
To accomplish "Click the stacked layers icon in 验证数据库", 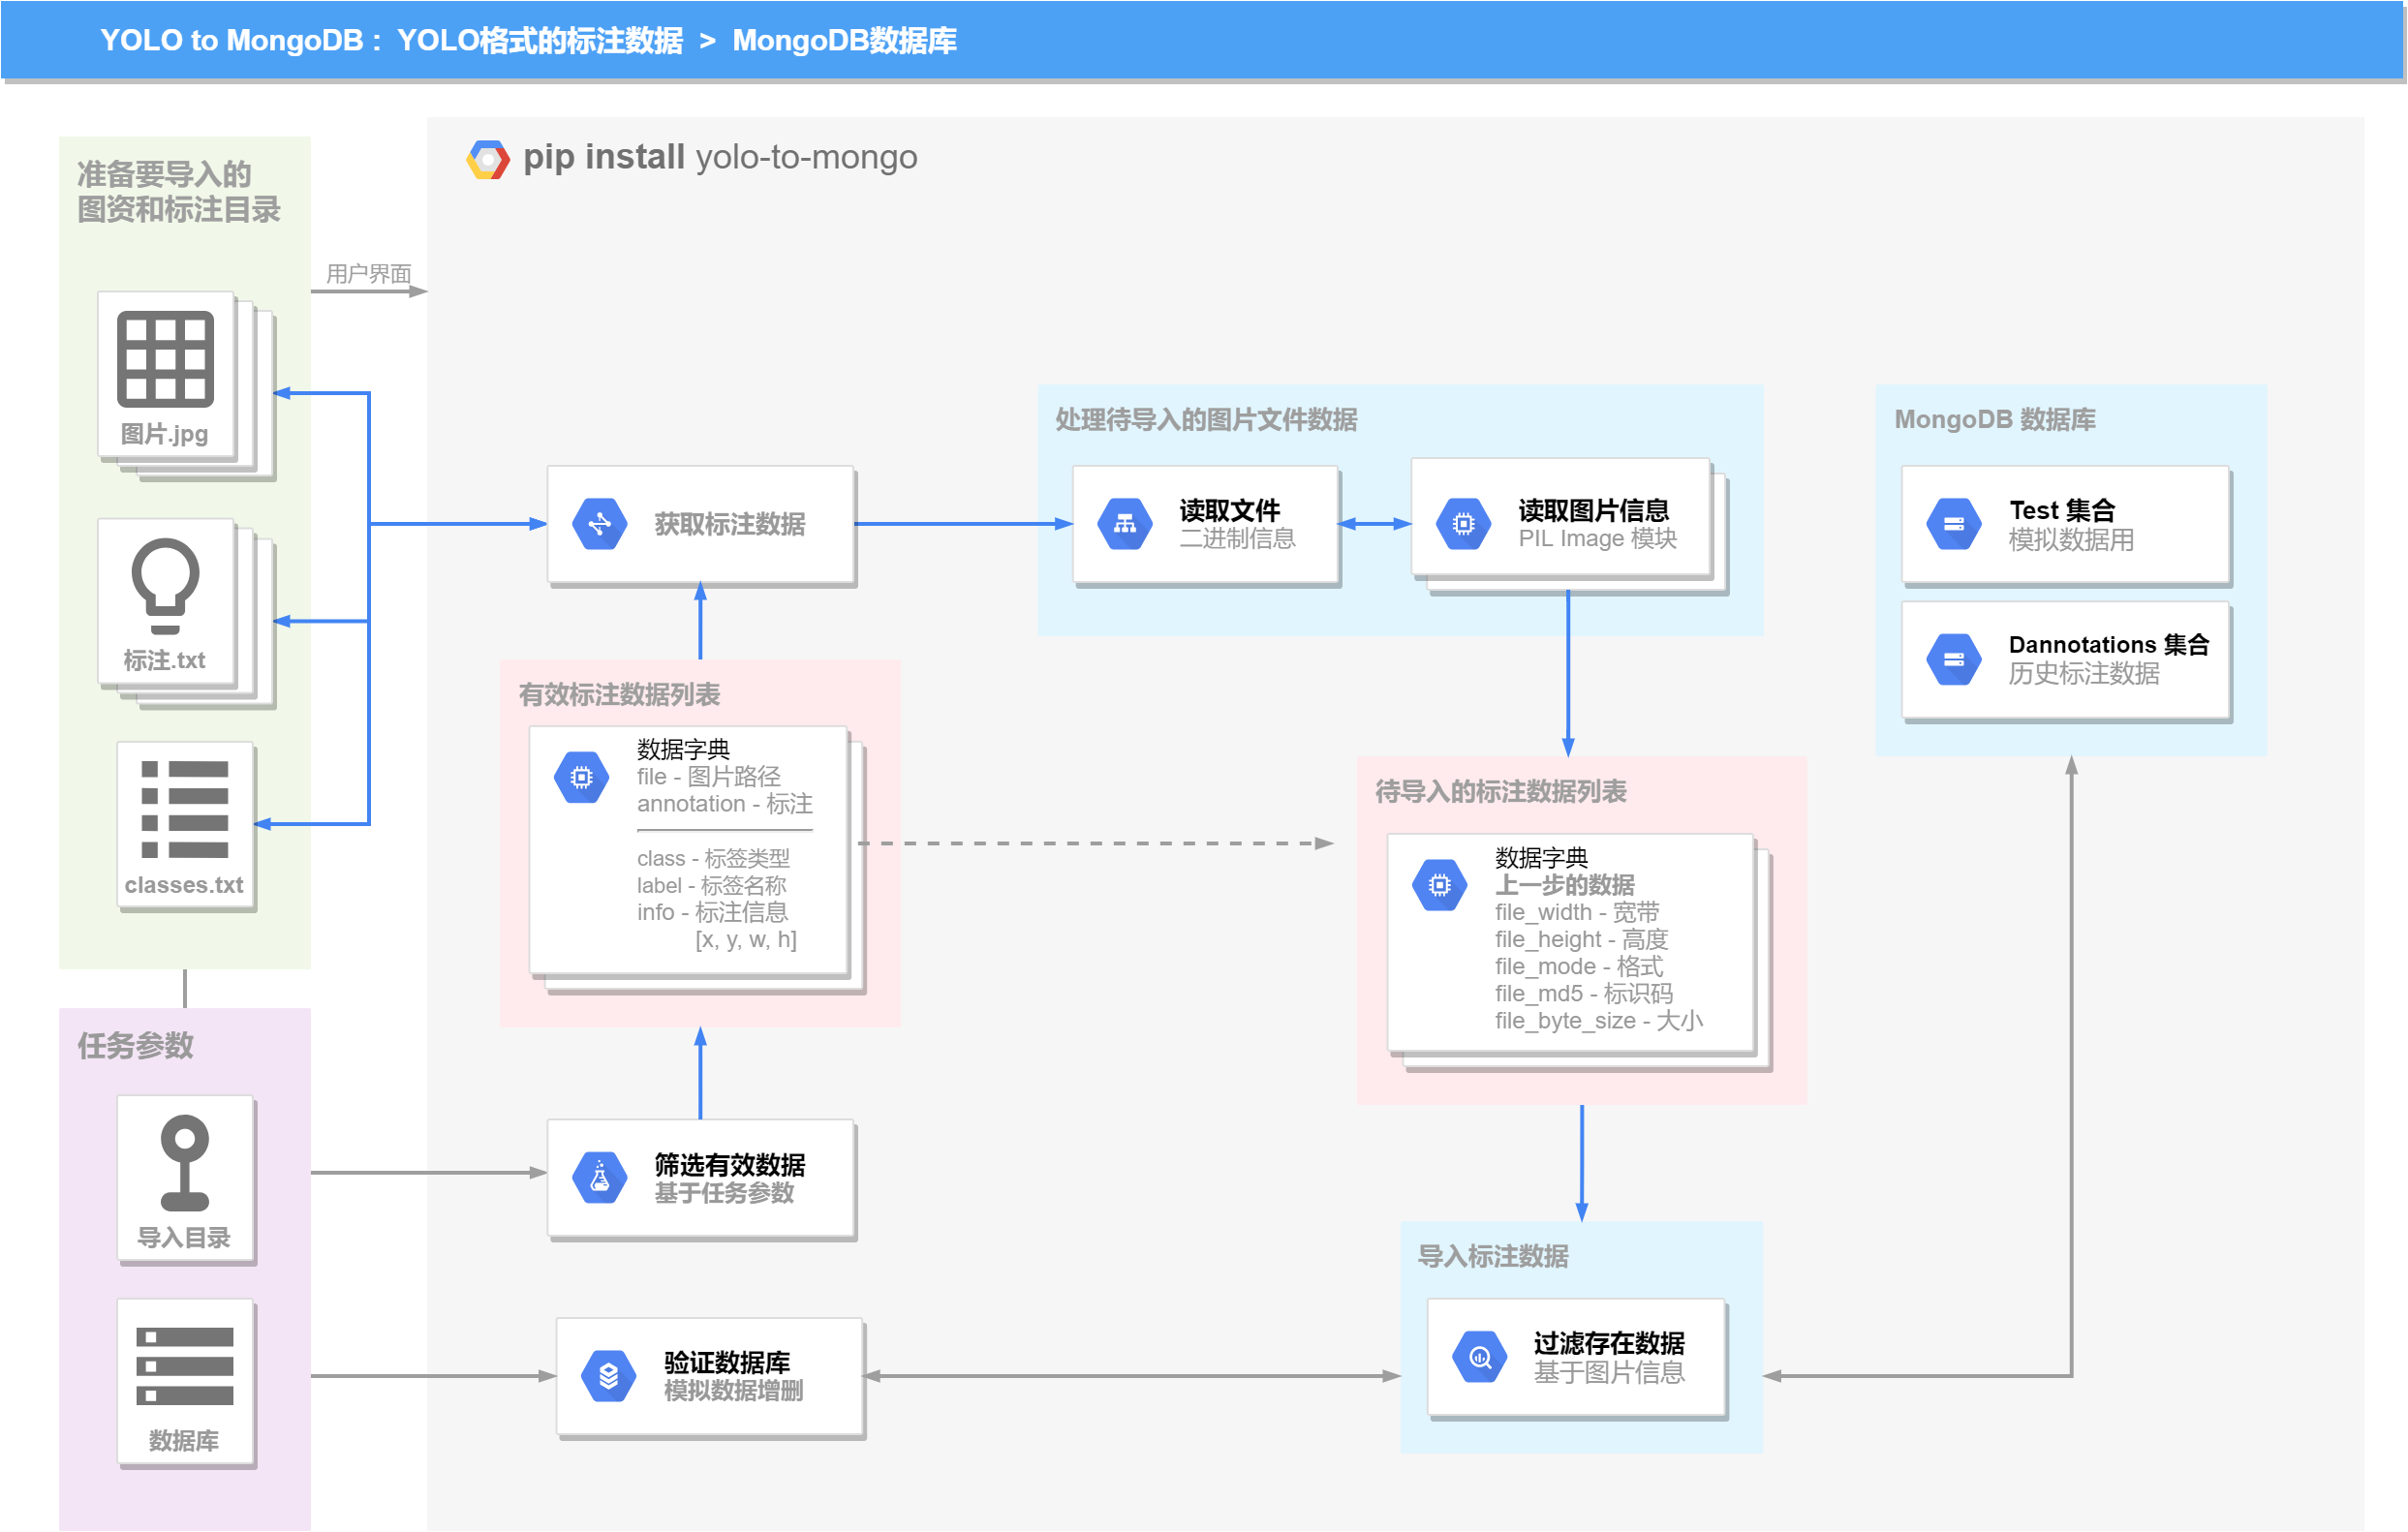I will pos(608,1376).
